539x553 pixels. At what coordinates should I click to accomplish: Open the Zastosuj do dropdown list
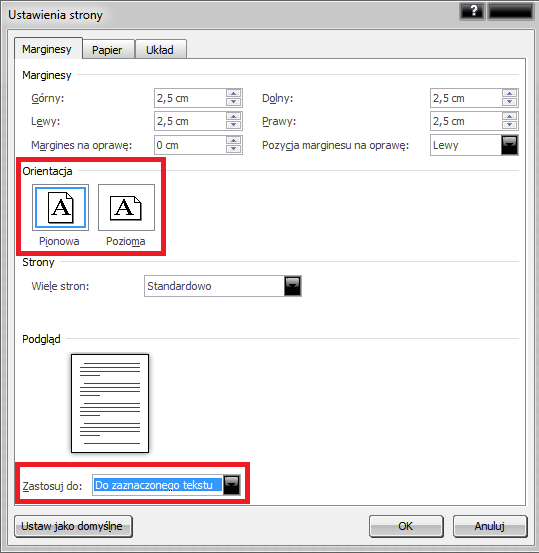click(232, 485)
